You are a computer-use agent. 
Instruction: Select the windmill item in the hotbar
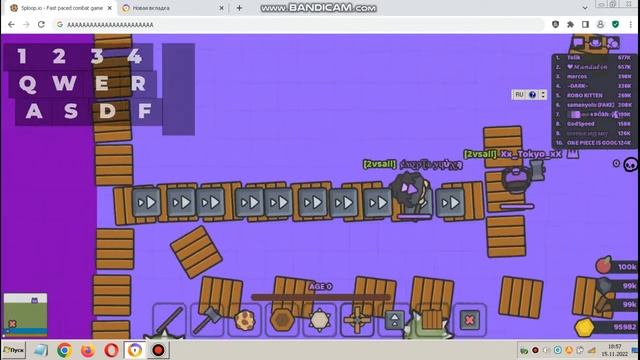coord(357,320)
